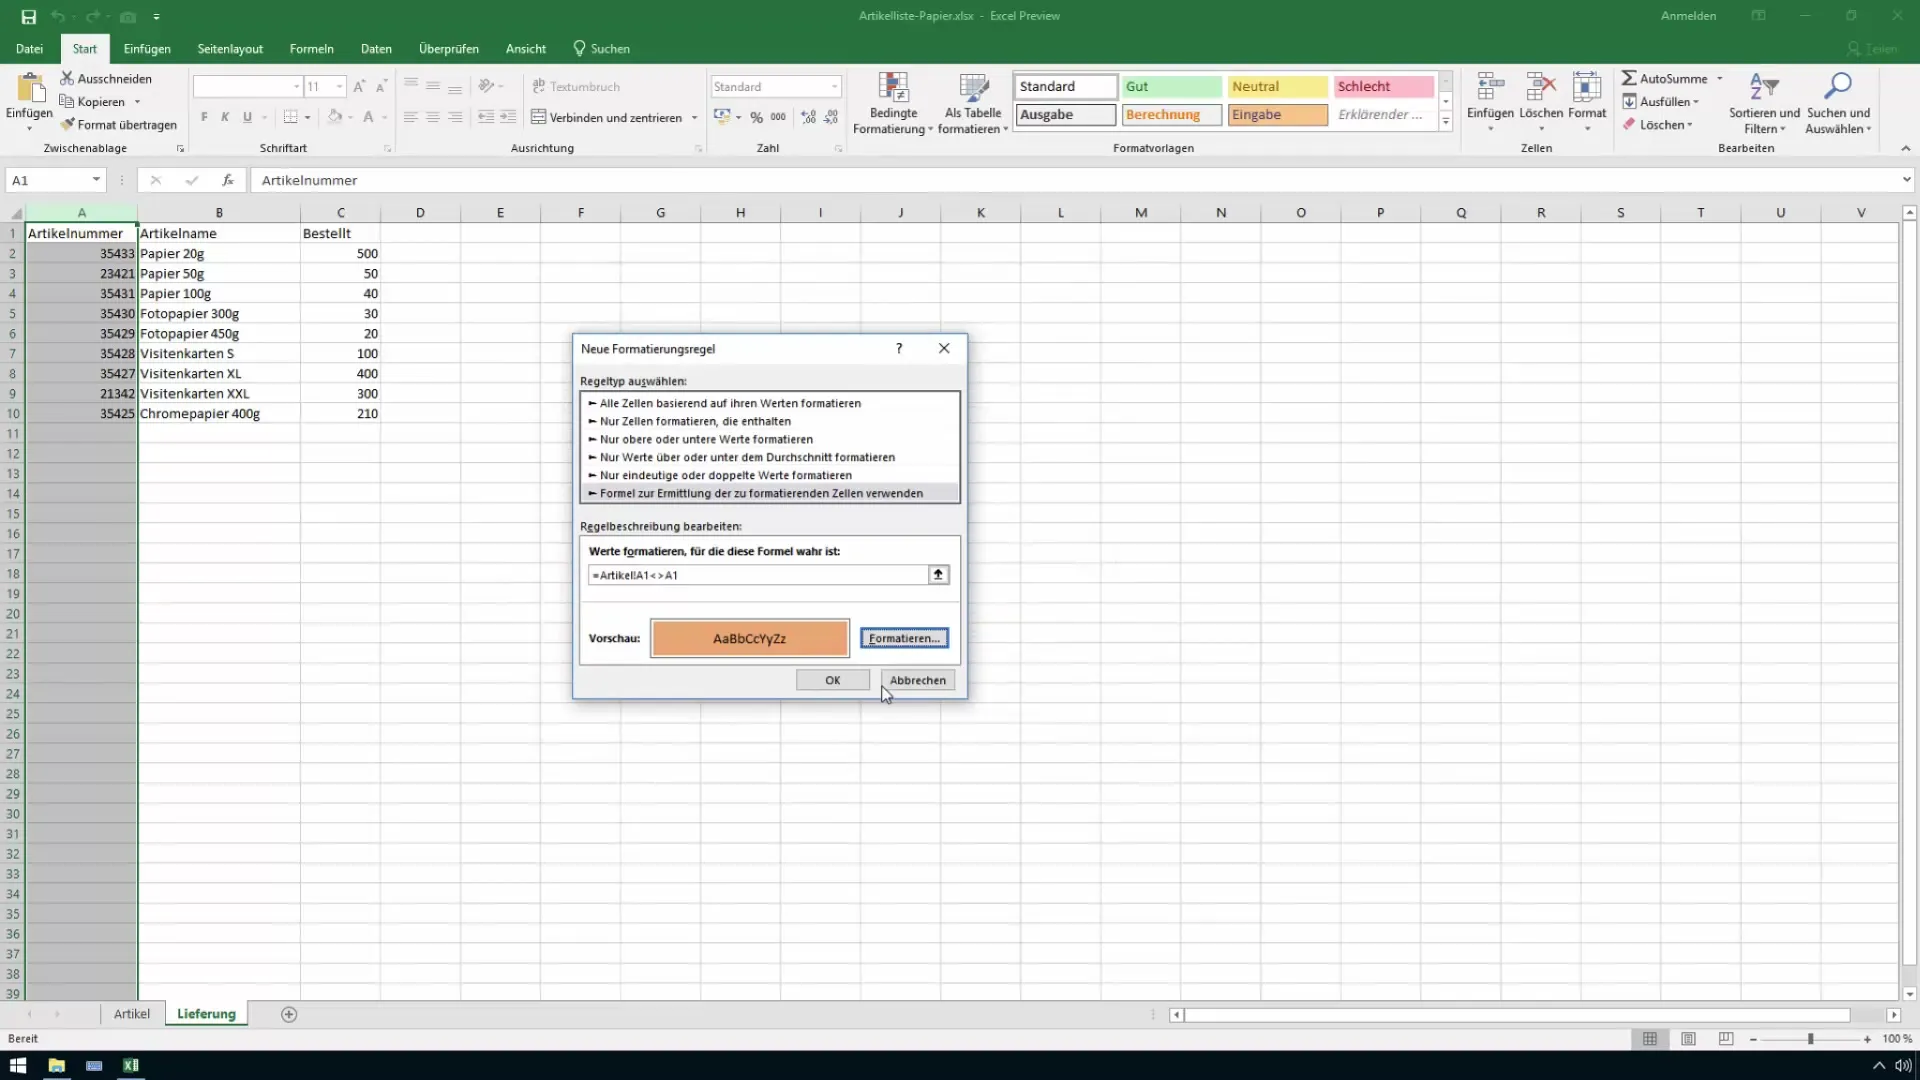Click the Ausschneiden scissors icon
This screenshot has width=1920, height=1080.
(x=67, y=78)
